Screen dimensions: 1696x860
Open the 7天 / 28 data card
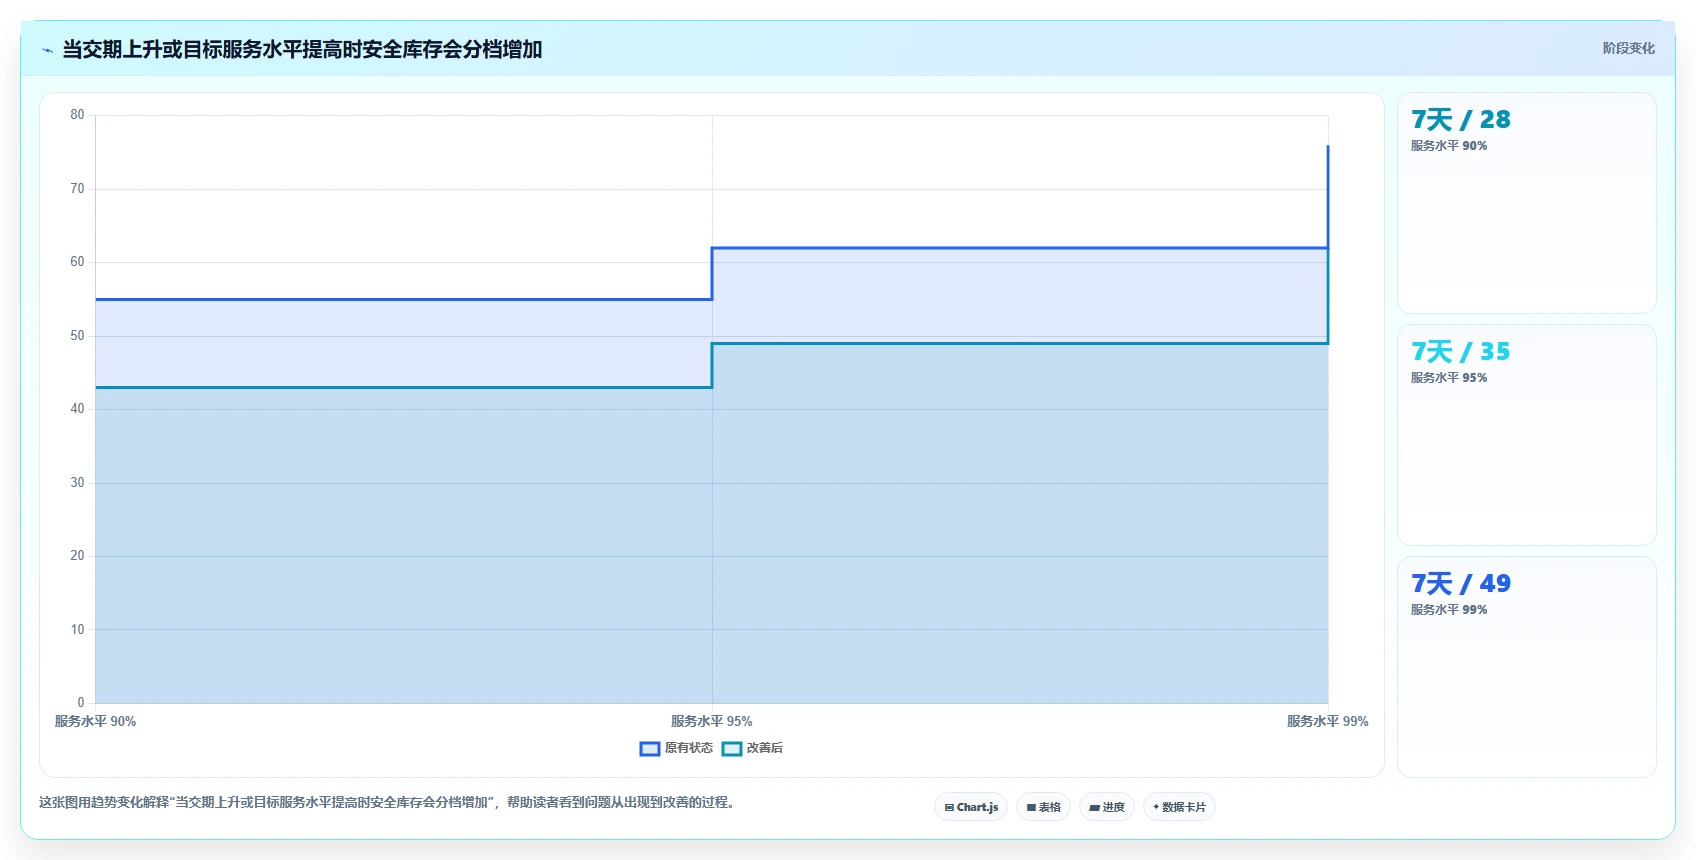click(x=1527, y=203)
